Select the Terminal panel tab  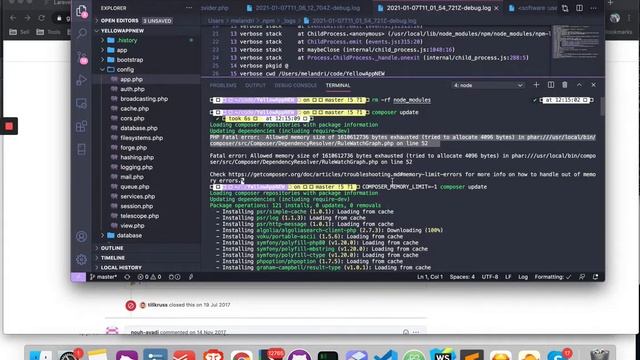point(338,85)
